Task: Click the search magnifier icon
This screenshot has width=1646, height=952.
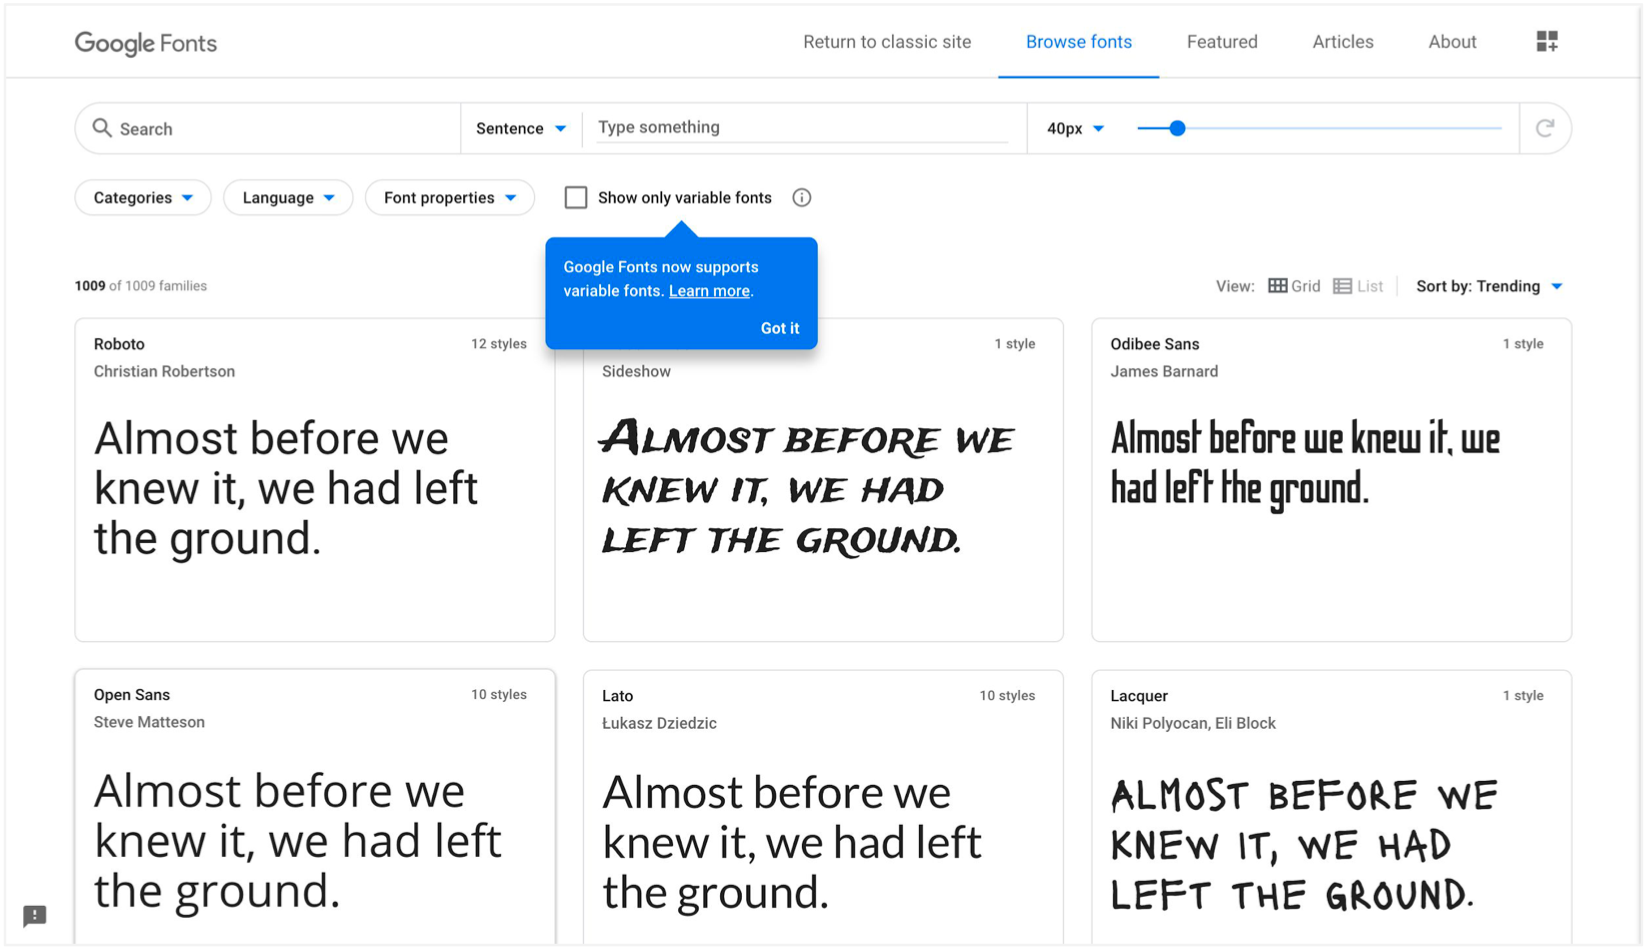Action: coord(102,128)
